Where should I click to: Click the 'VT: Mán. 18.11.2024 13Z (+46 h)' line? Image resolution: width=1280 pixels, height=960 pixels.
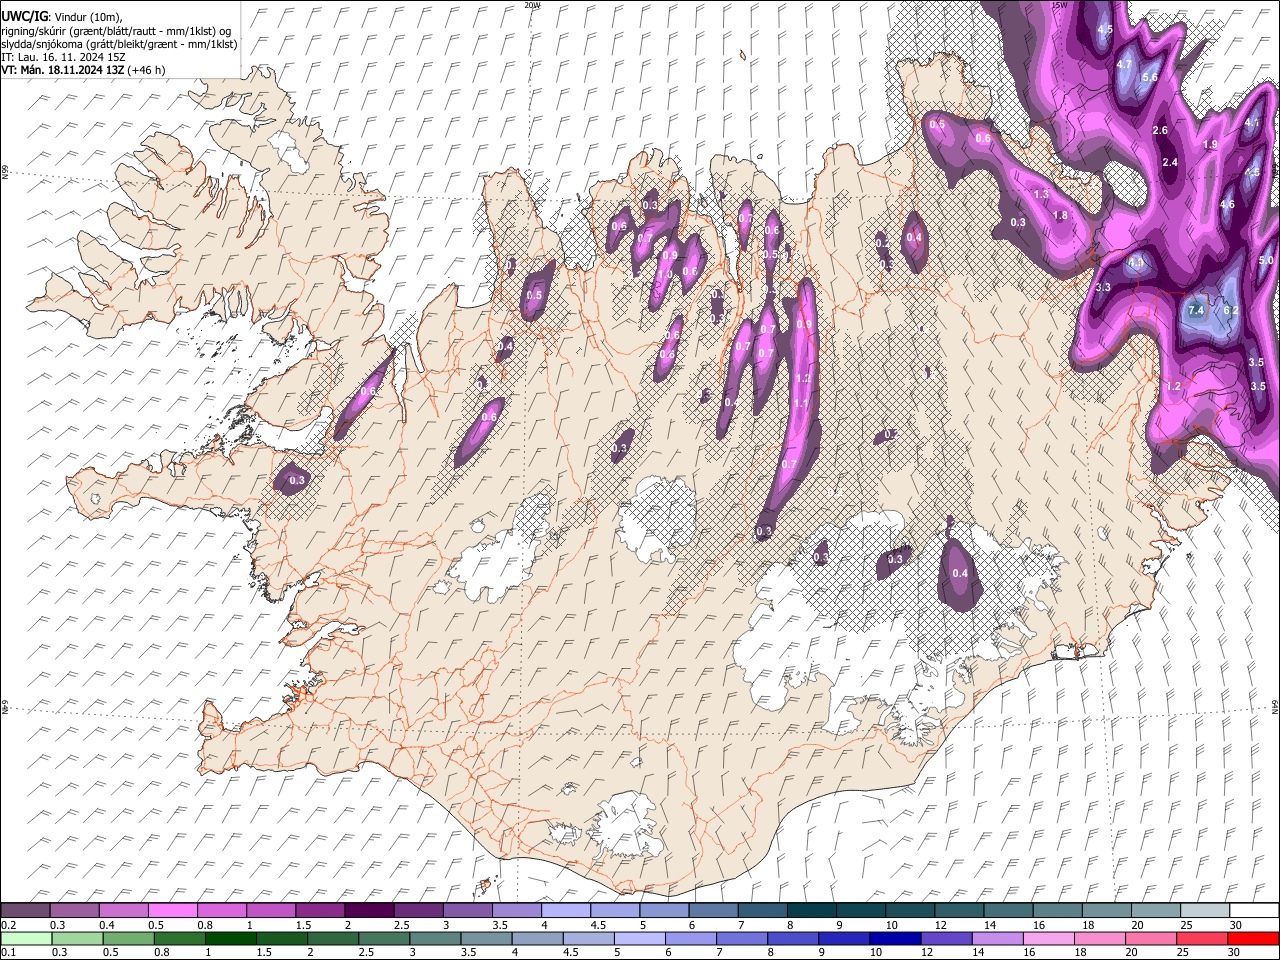click(x=84, y=70)
